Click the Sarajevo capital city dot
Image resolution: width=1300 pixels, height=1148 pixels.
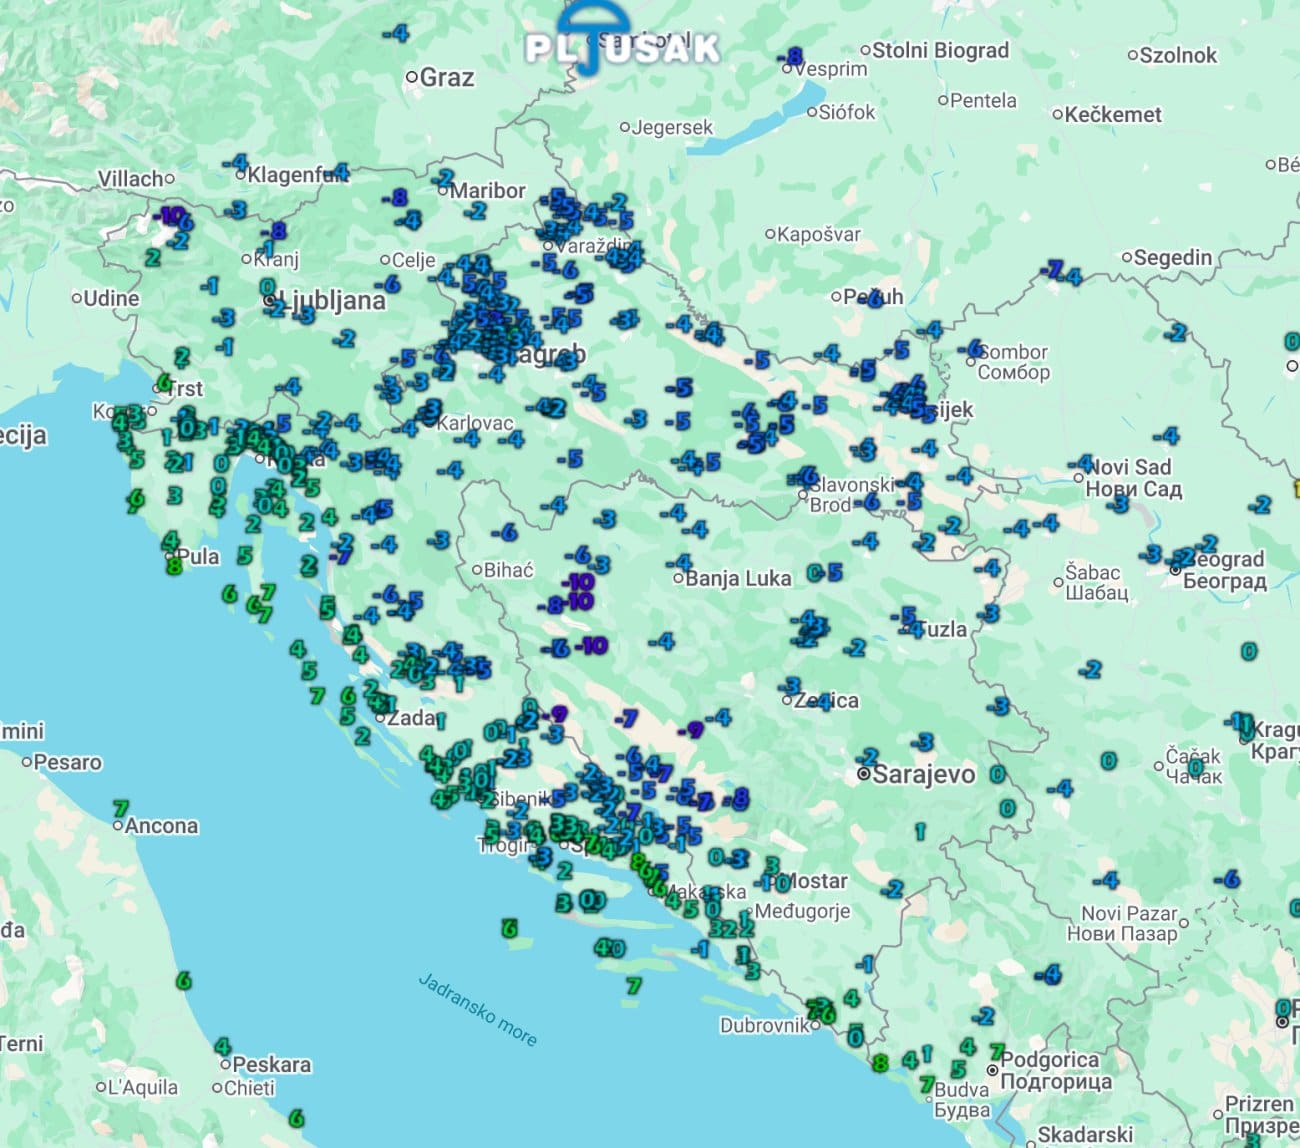point(864,775)
